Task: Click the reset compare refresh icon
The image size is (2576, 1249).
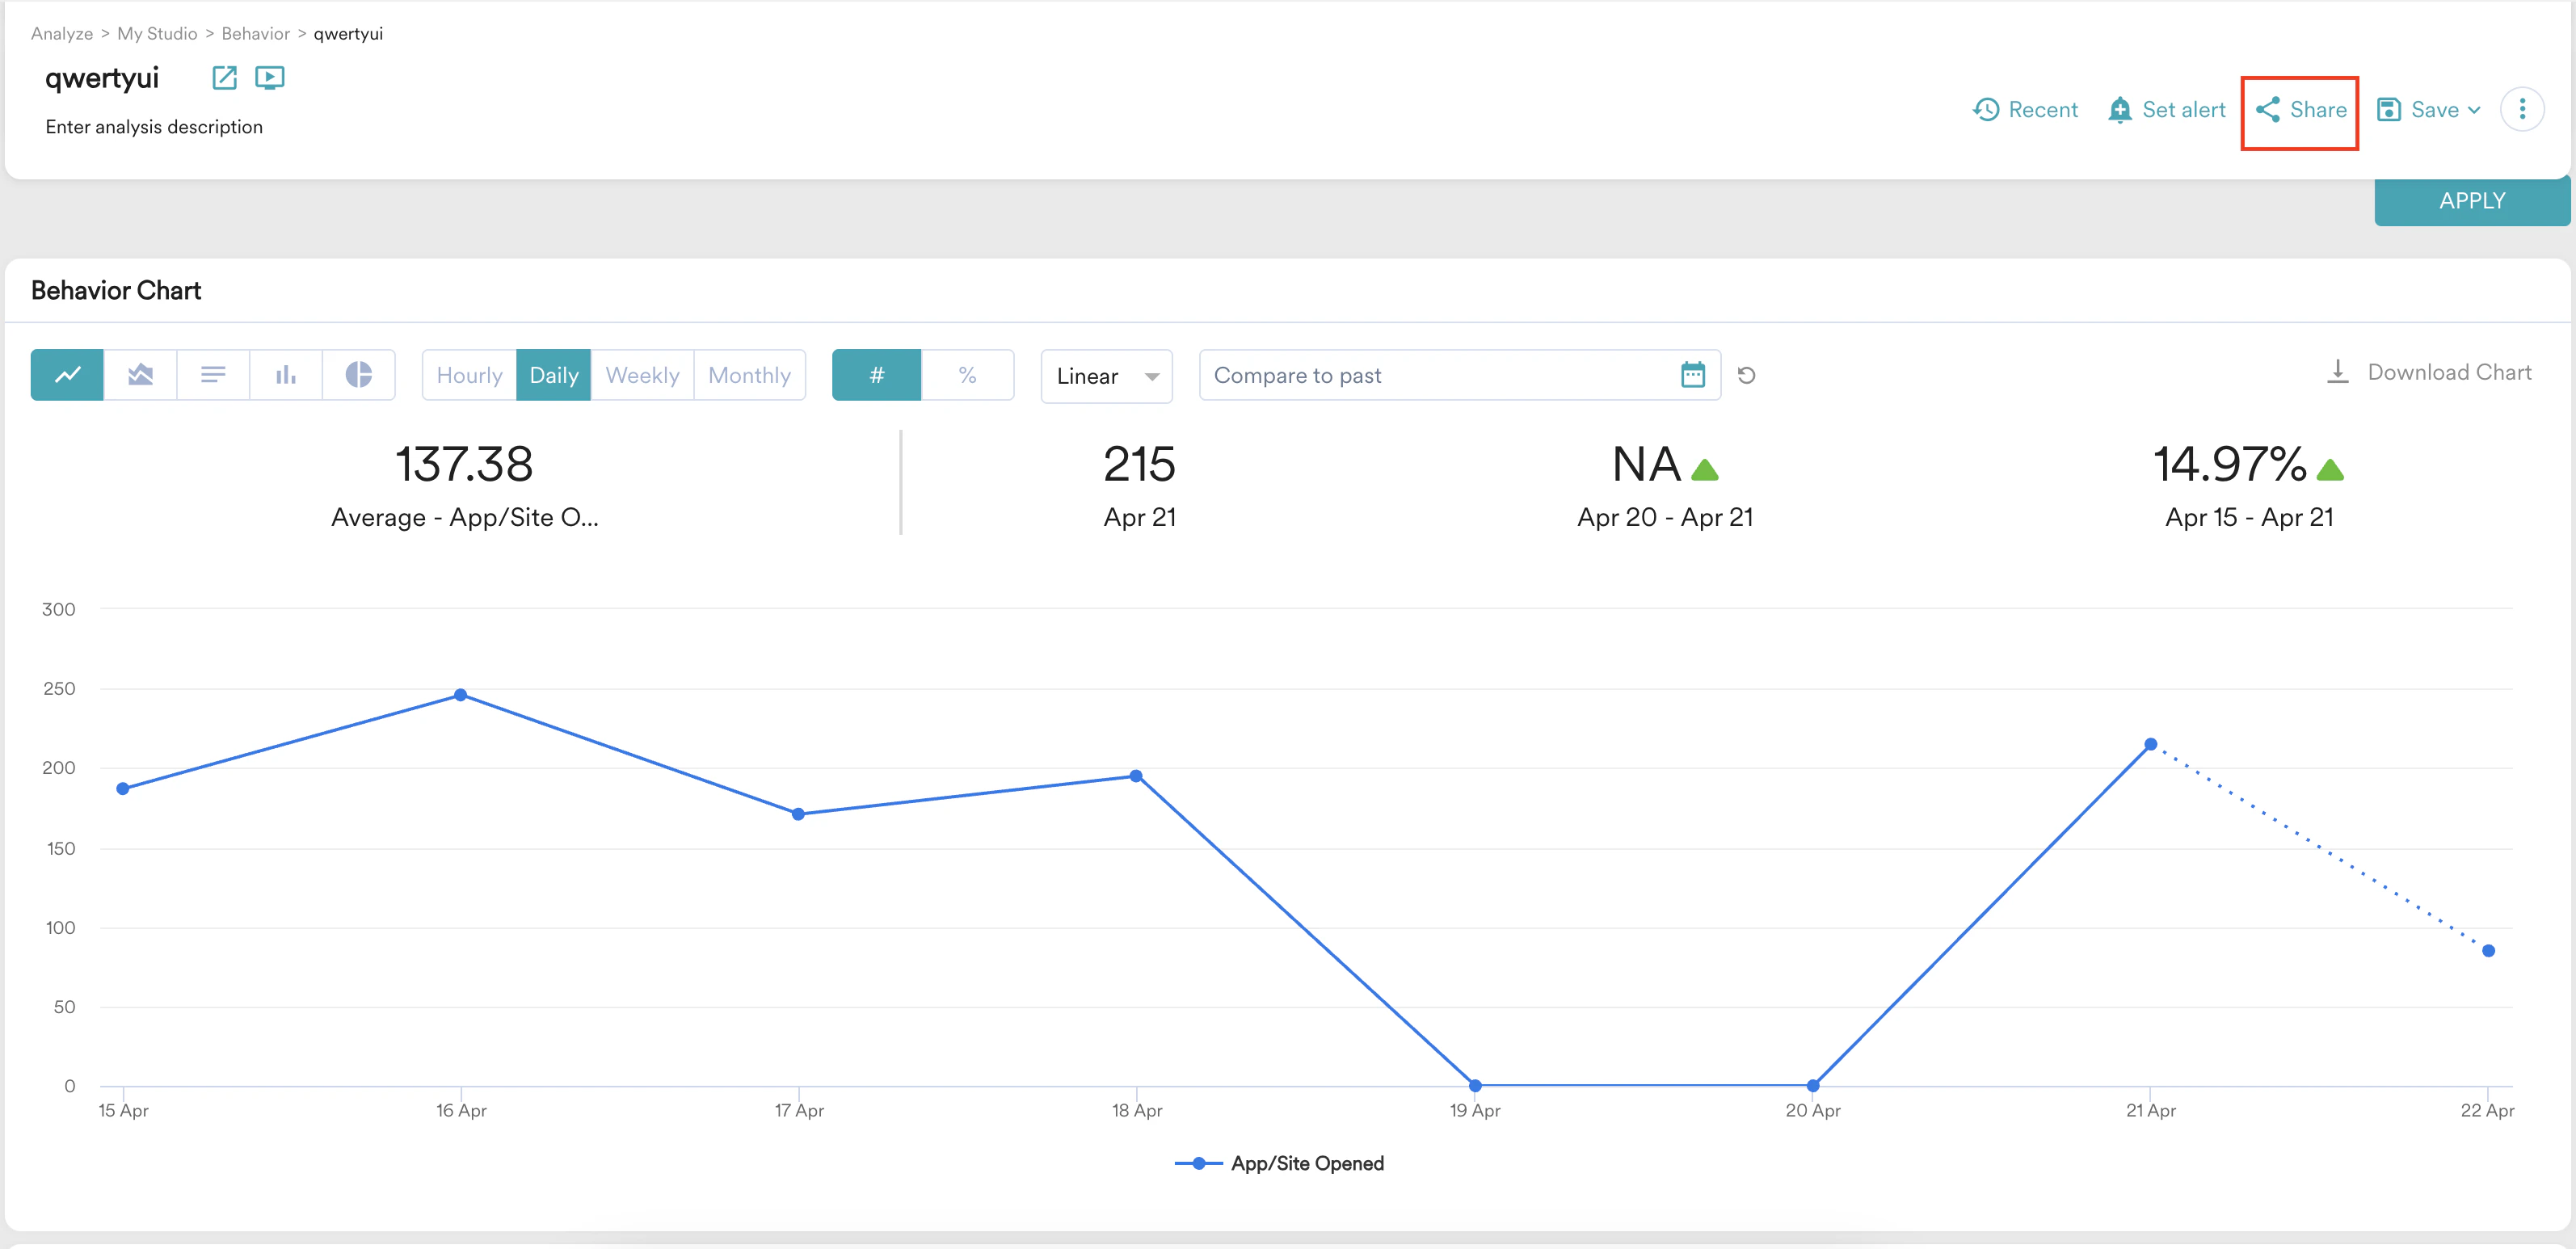Action: pyautogui.click(x=1746, y=375)
